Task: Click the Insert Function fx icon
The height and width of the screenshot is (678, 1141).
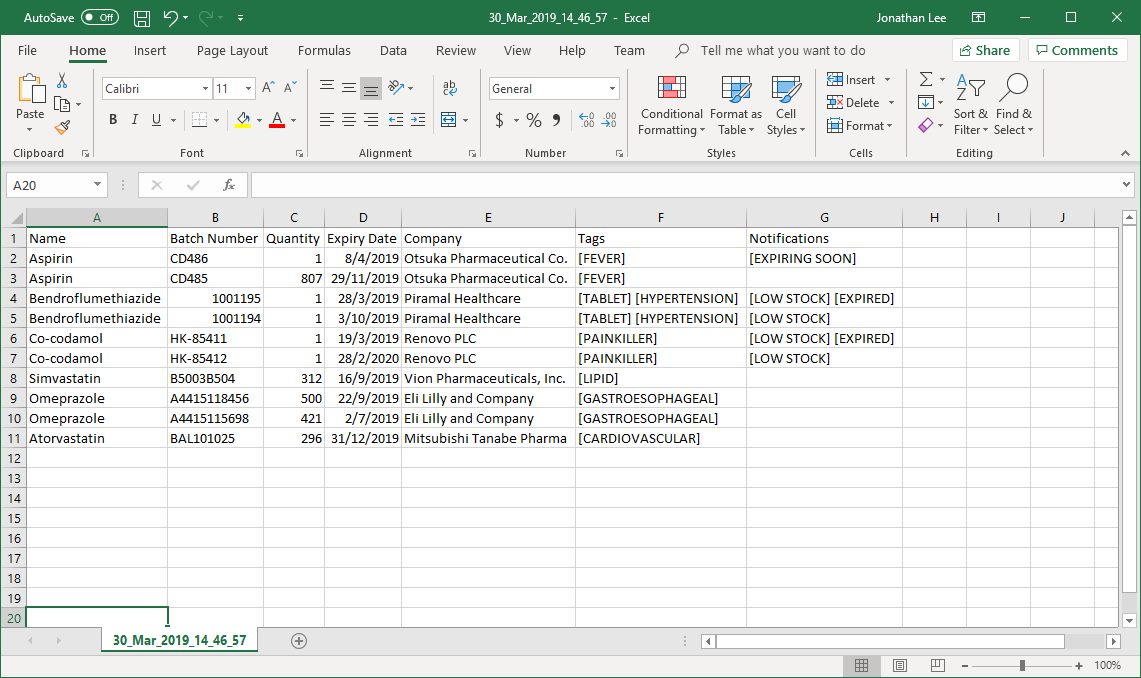Action: [x=228, y=185]
